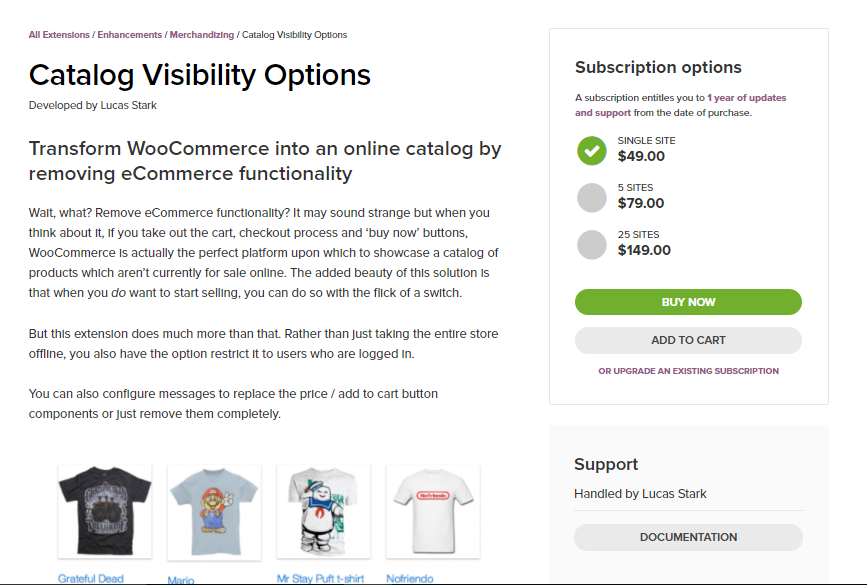The width and height of the screenshot is (867, 585).
Task: Open the Merchandizing breadcrumb link
Action: (x=202, y=35)
